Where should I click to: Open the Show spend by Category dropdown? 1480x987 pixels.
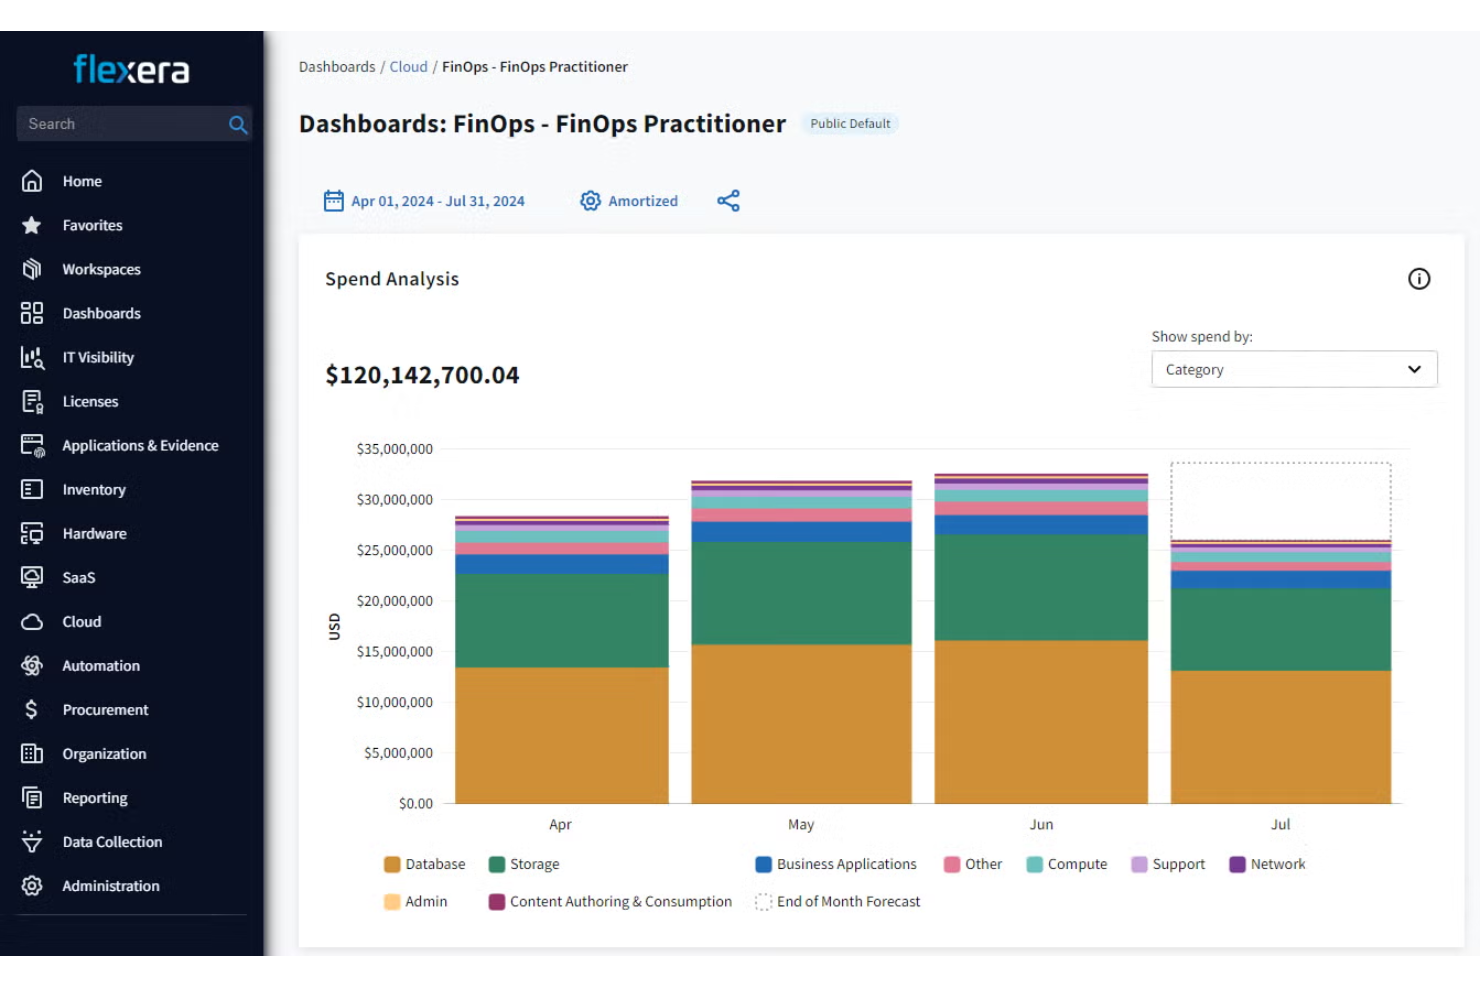(1293, 369)
